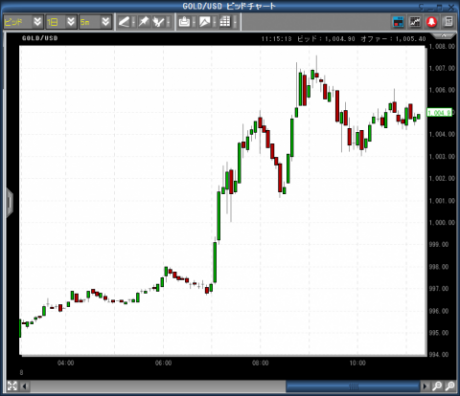
Task: Click the scroll left arrow
Action: point(24,386)
